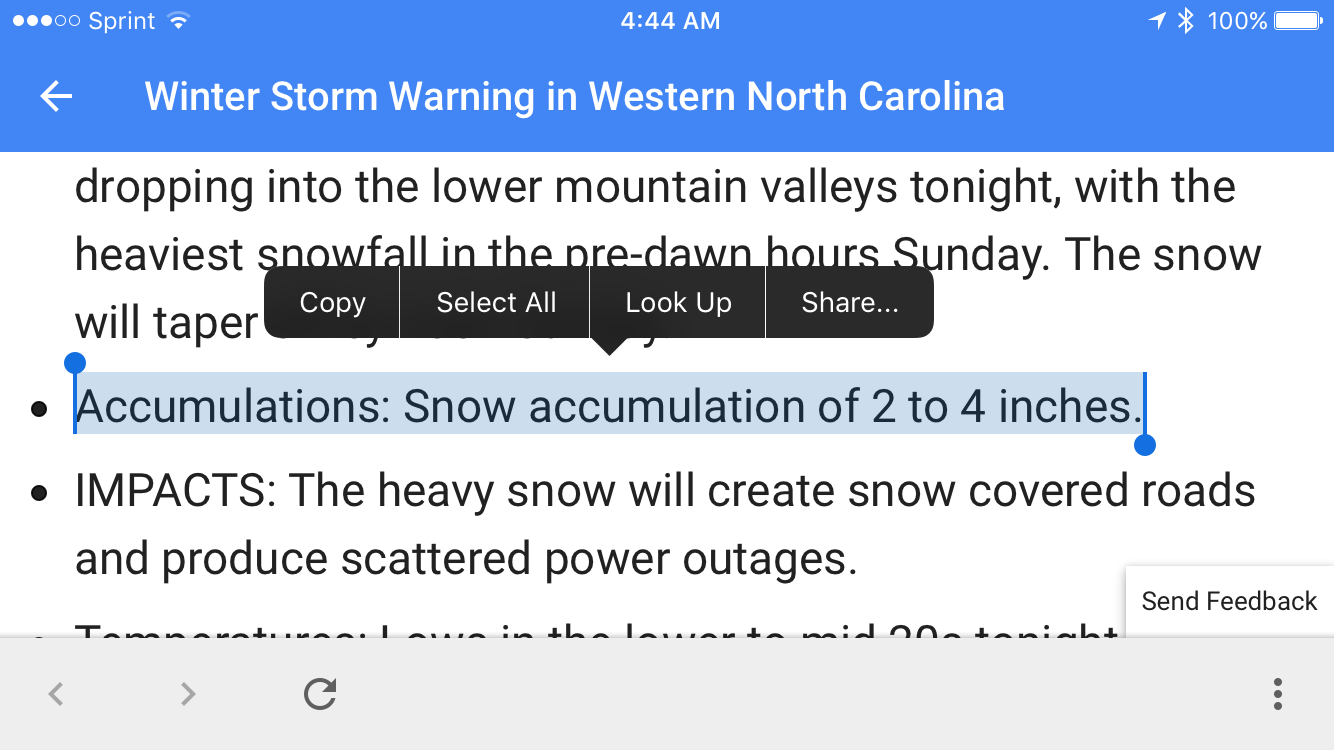Viewport: 1334px width, 750px height.
Task: Choose Share... from the selection menu
Action: coord(850,302)
